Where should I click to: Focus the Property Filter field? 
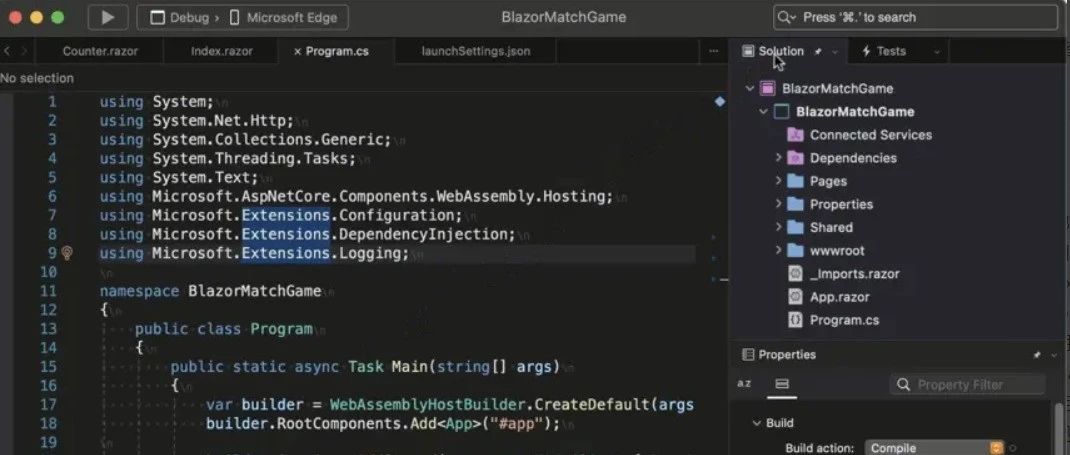(x=968, y=385)
